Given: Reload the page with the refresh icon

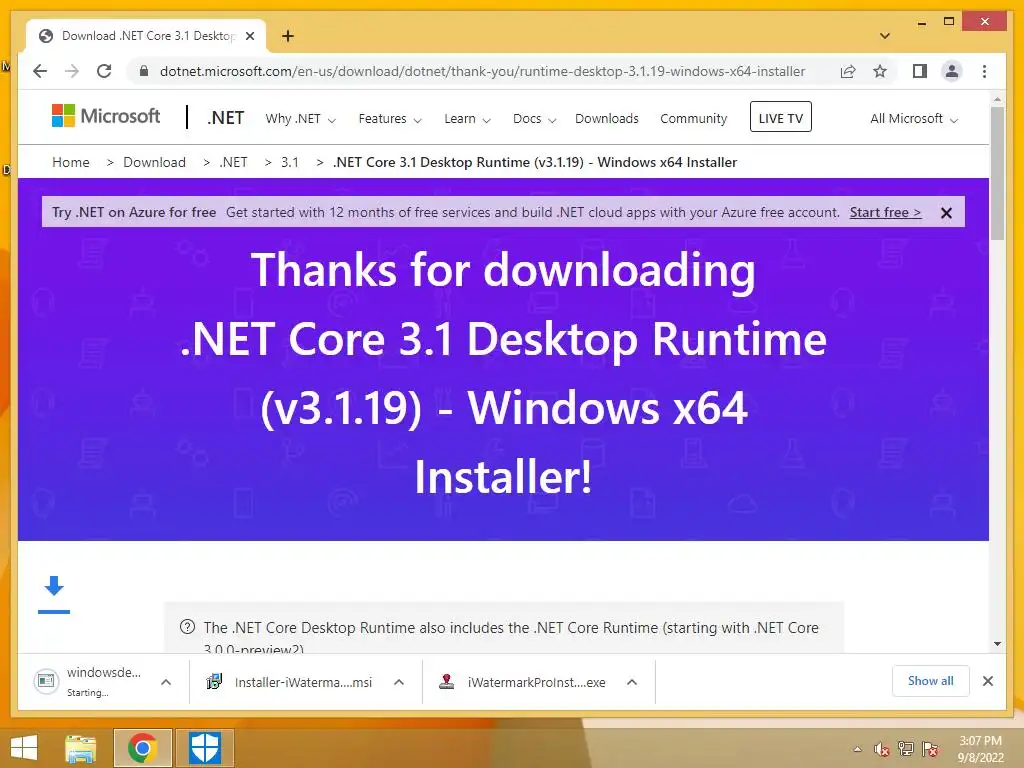Looking at the screenshot, I should coord(104,71).
